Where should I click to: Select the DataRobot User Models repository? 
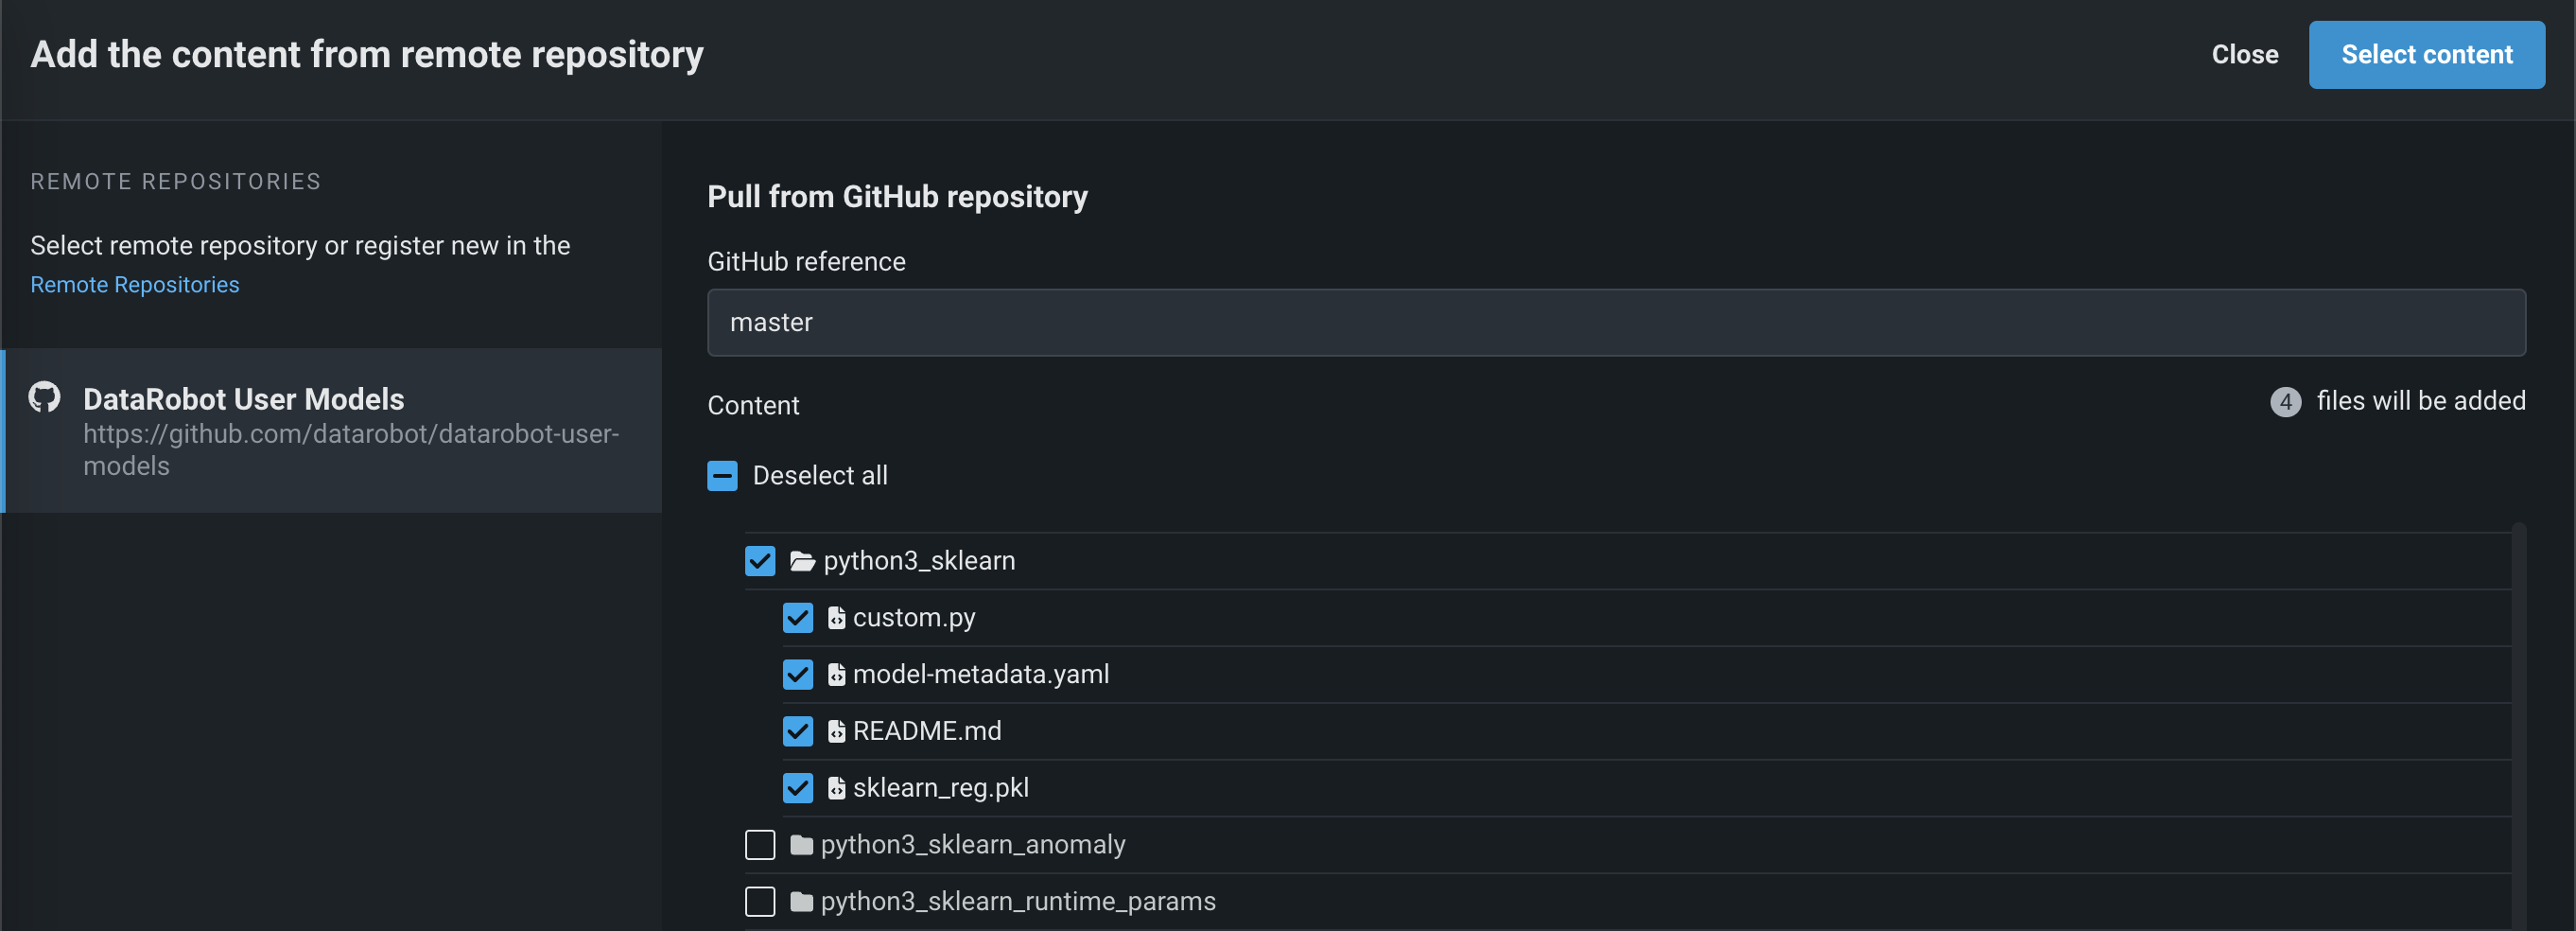pos(332,431)
